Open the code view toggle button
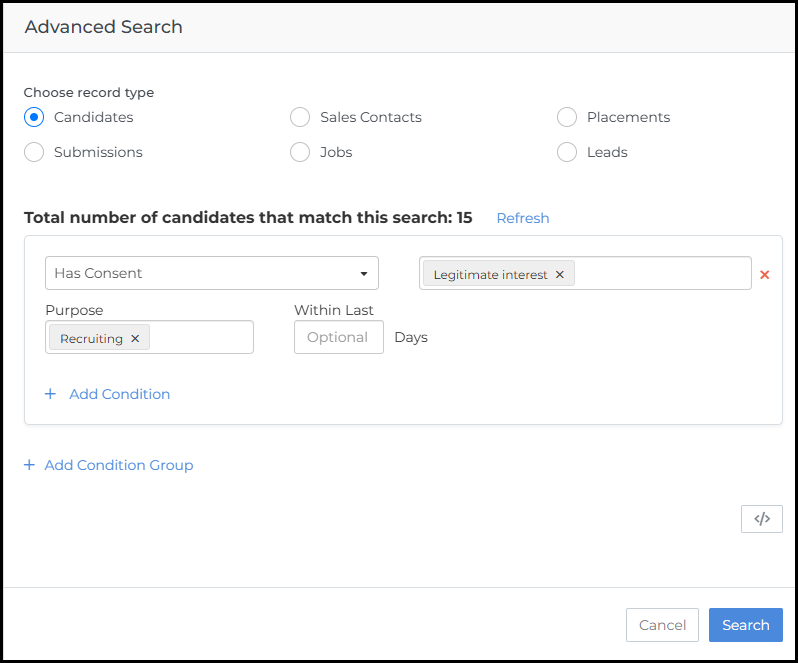The width and height of the screenshot is (798, 663). point(762,519)
